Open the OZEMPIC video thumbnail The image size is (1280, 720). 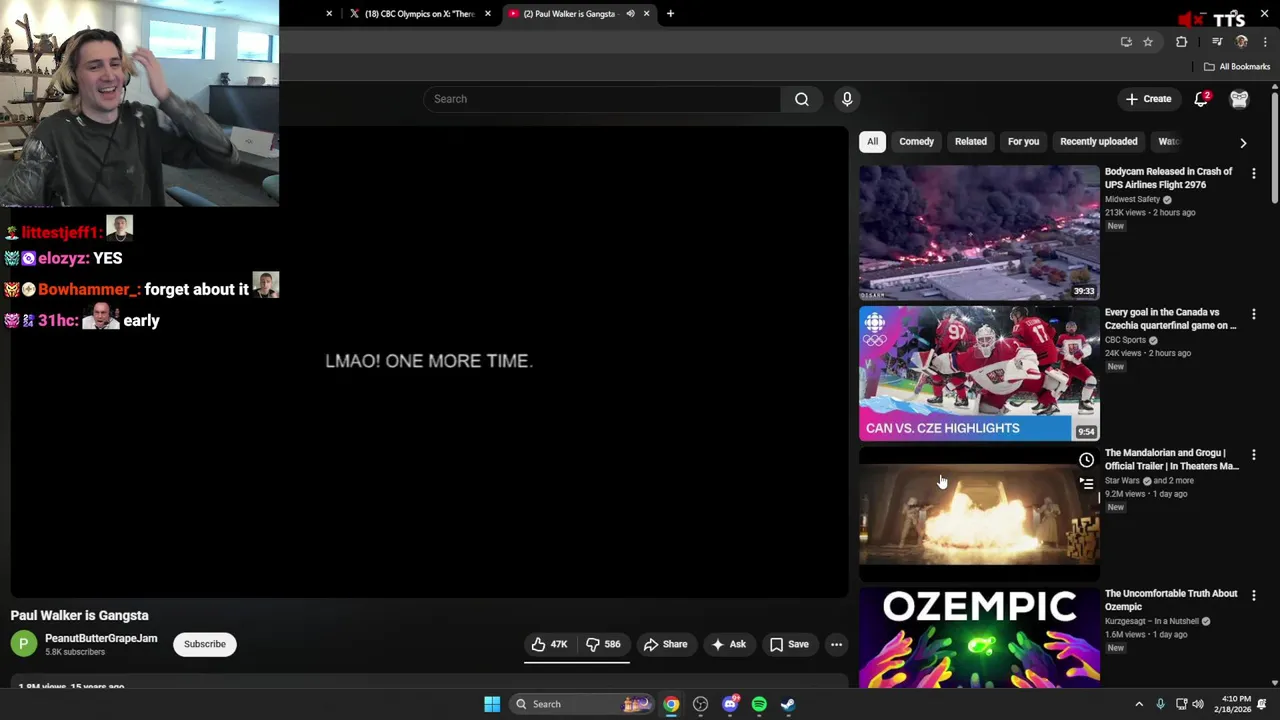point(979,640)
